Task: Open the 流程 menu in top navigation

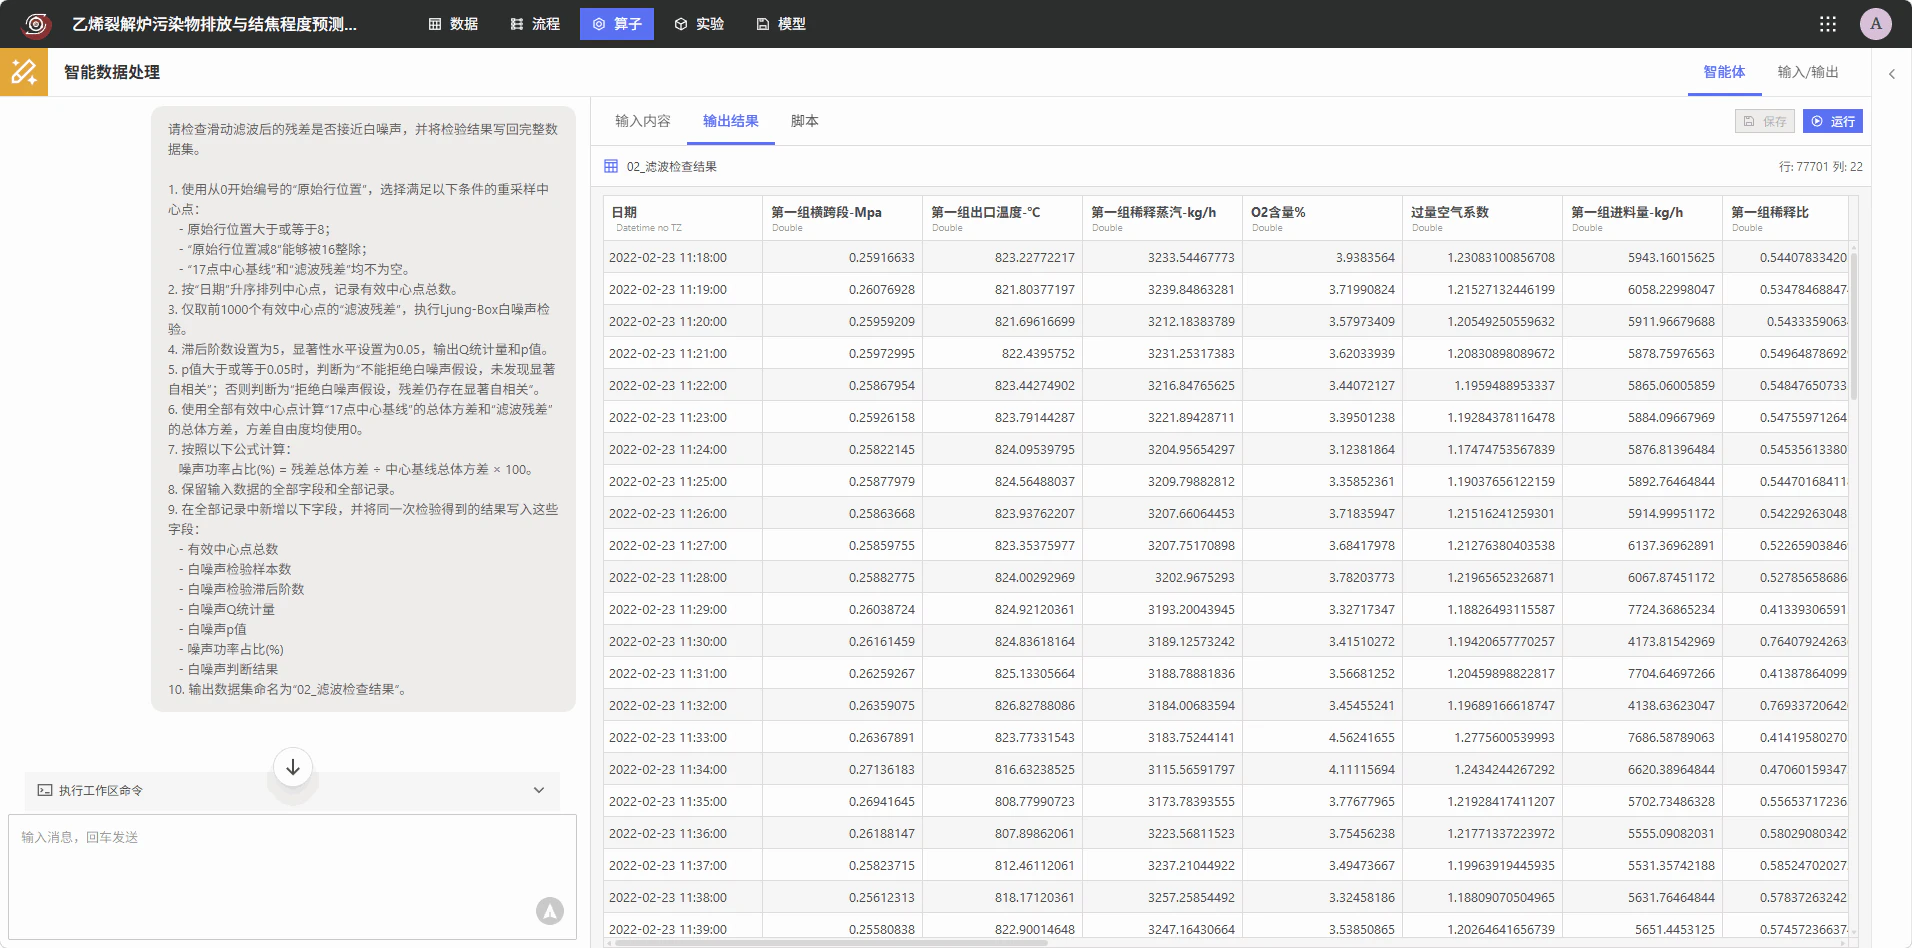Action: coord(535,24)
